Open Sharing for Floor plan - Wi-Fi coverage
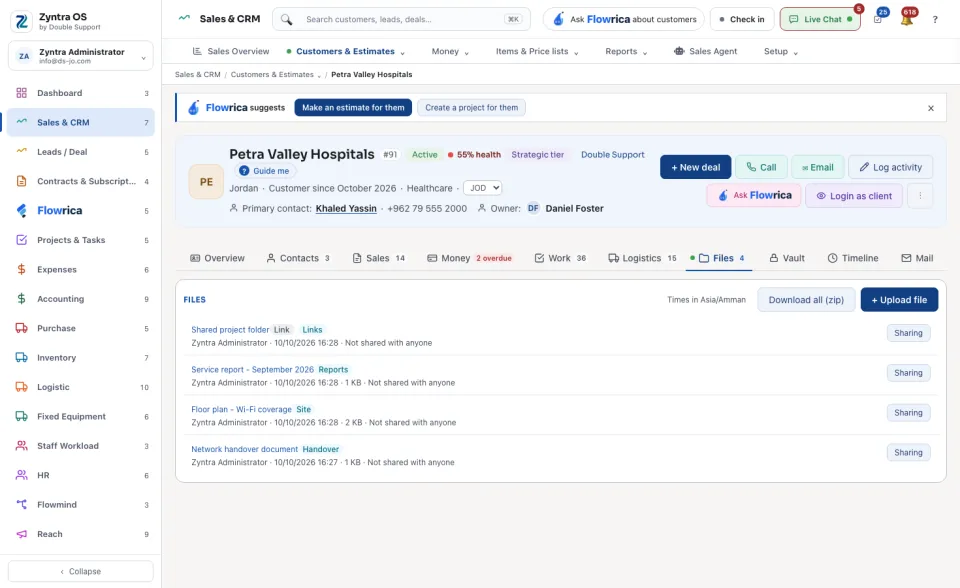 click(x=909, y=413)
